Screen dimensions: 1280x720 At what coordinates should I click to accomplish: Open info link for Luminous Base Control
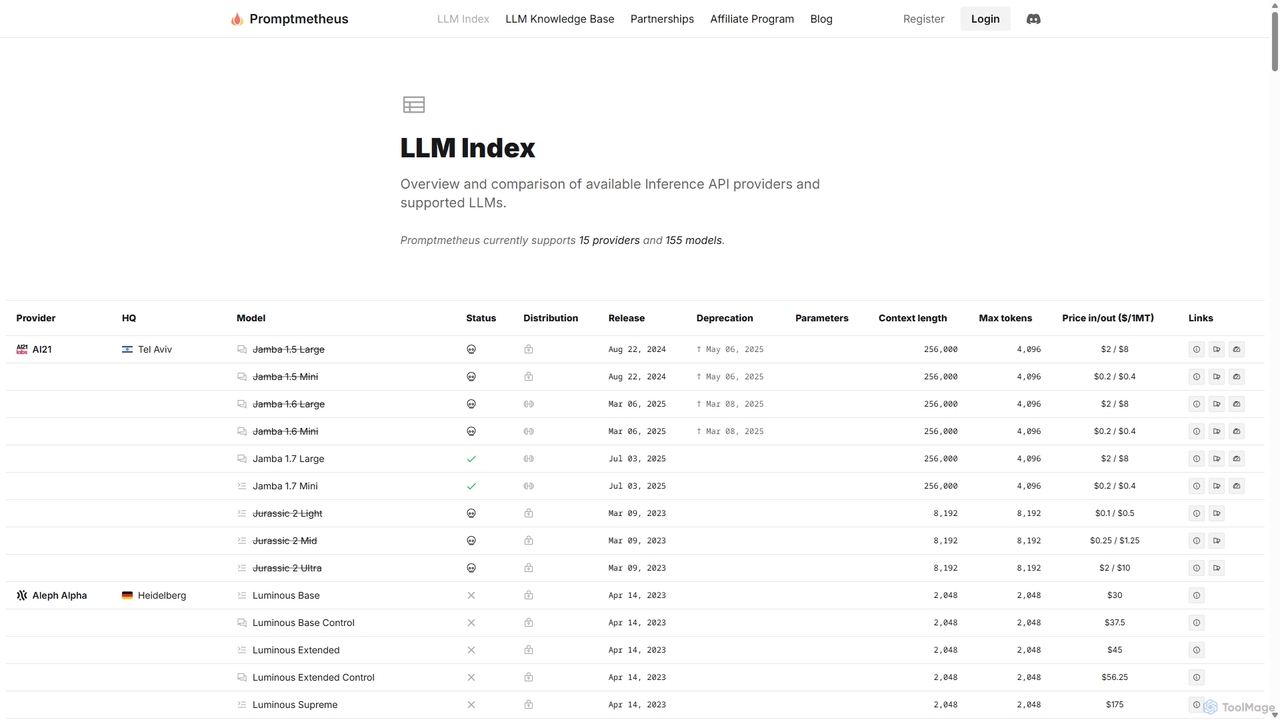1196,623
